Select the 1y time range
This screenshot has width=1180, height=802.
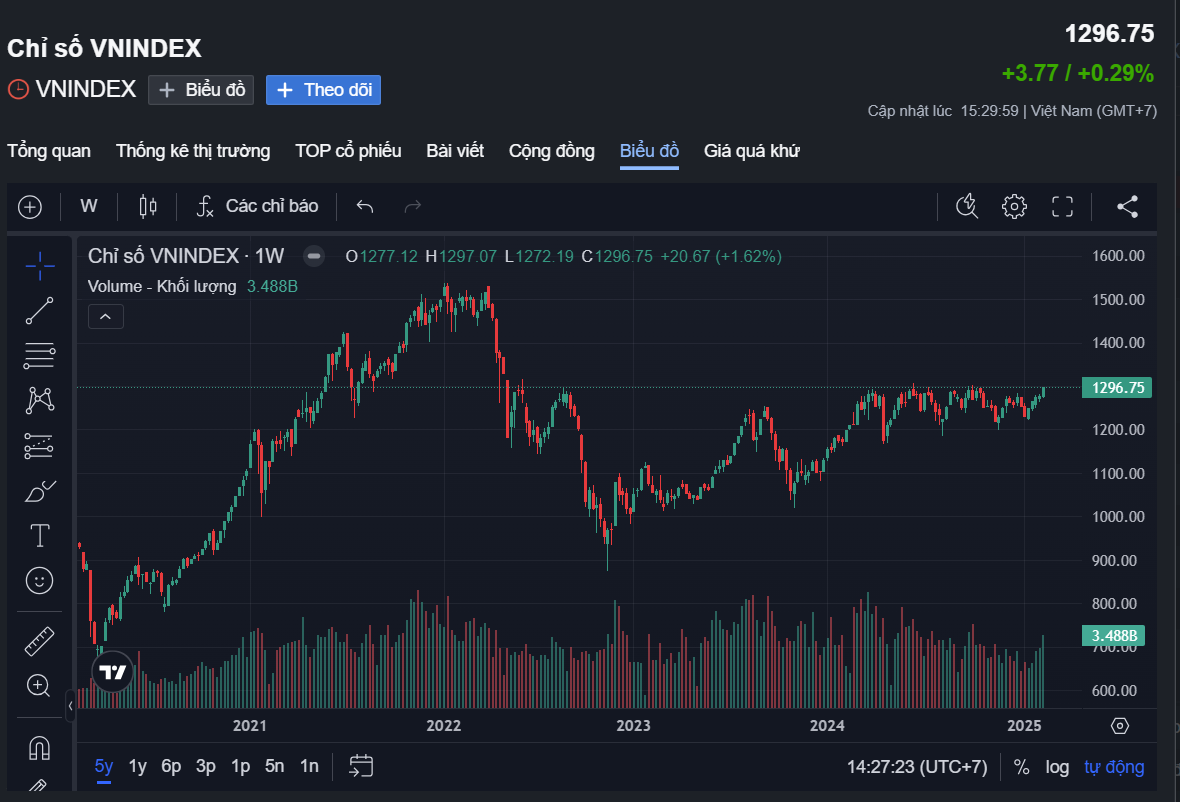tap(137, 766)
